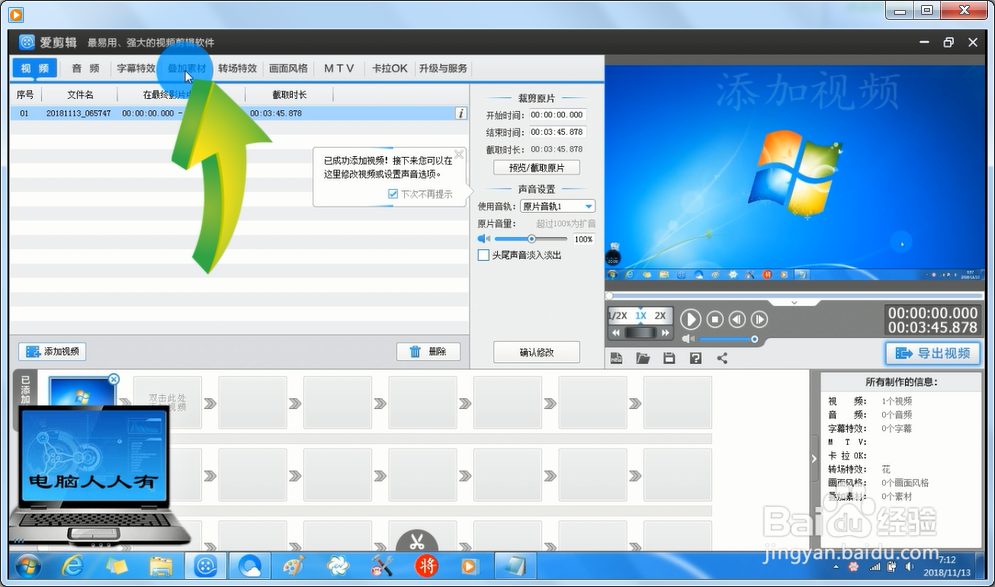Screen dimensions: 995x587
Task: Step forward one frame in preview
Action: coord(759,319)
